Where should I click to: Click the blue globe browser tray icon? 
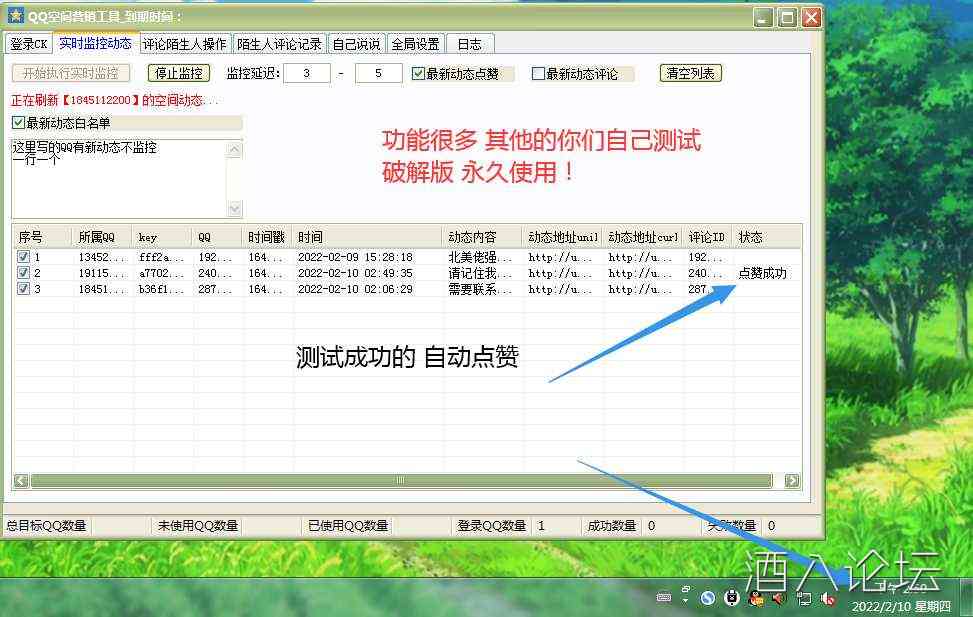point(708,598)
